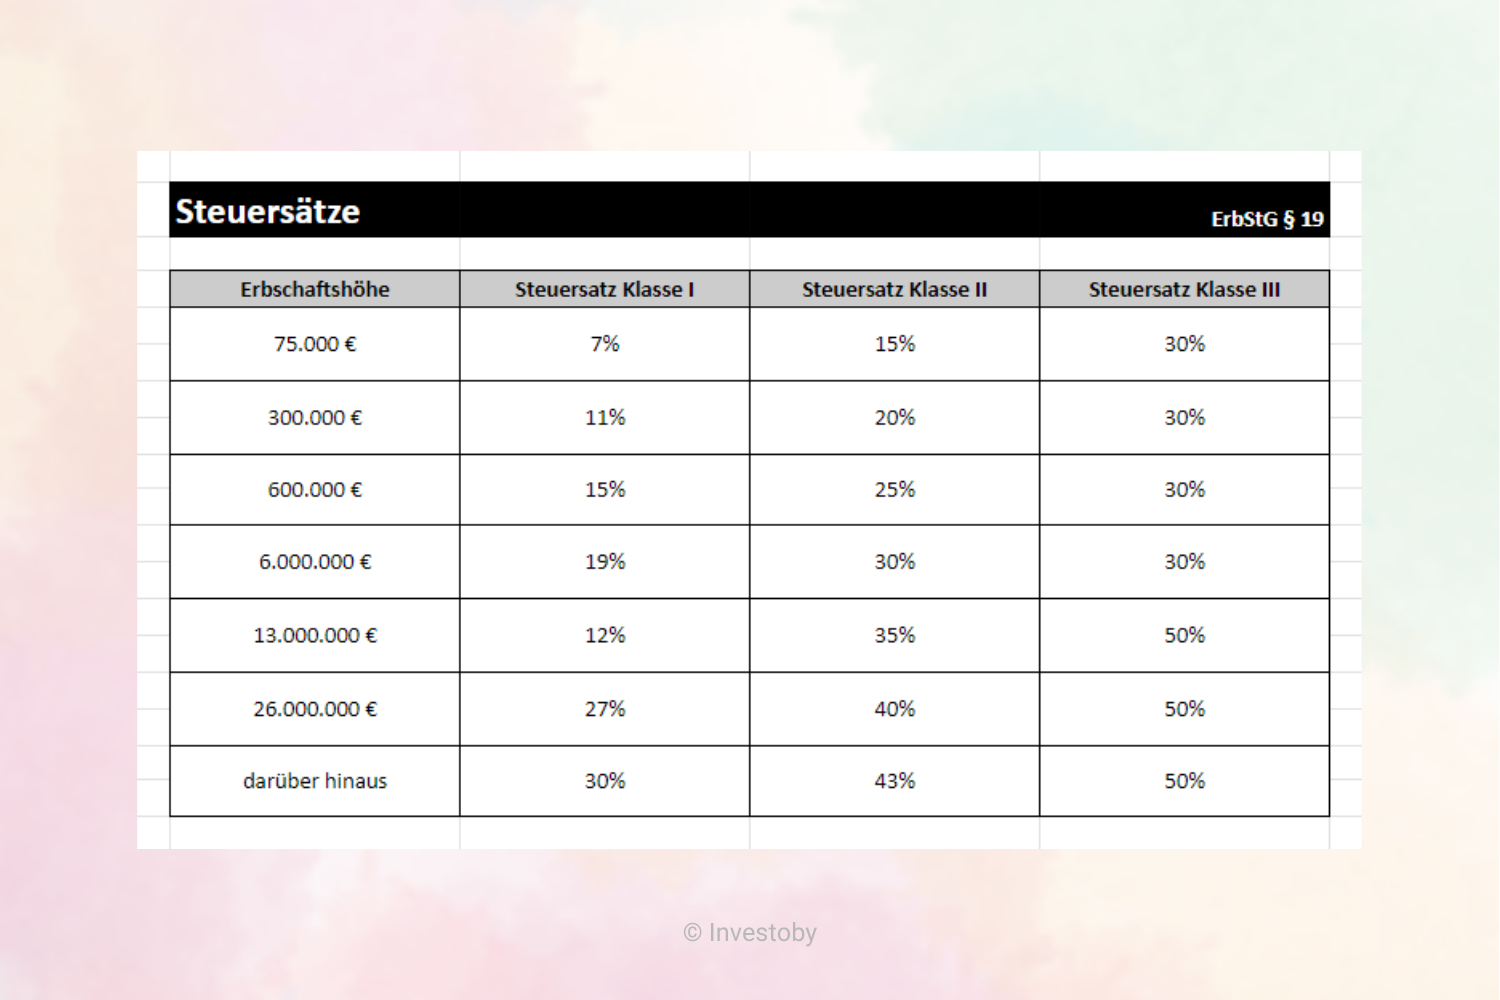Image resolution: width=1500 pixels, height=1000 pixels.
Task: Click the "darüber hinaus" cell
Action: 314,781
